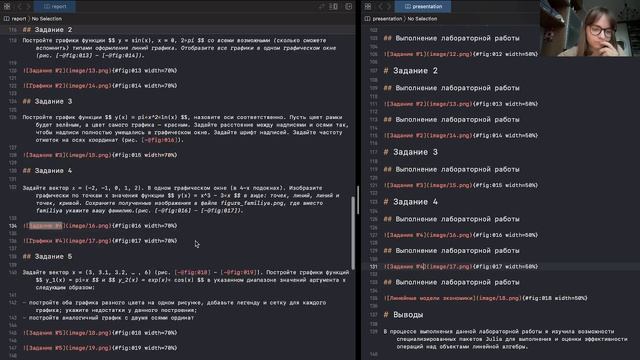Click line number 131 in presentation gutter
This screenshot has height=360, width=640.
click(373, 267)
